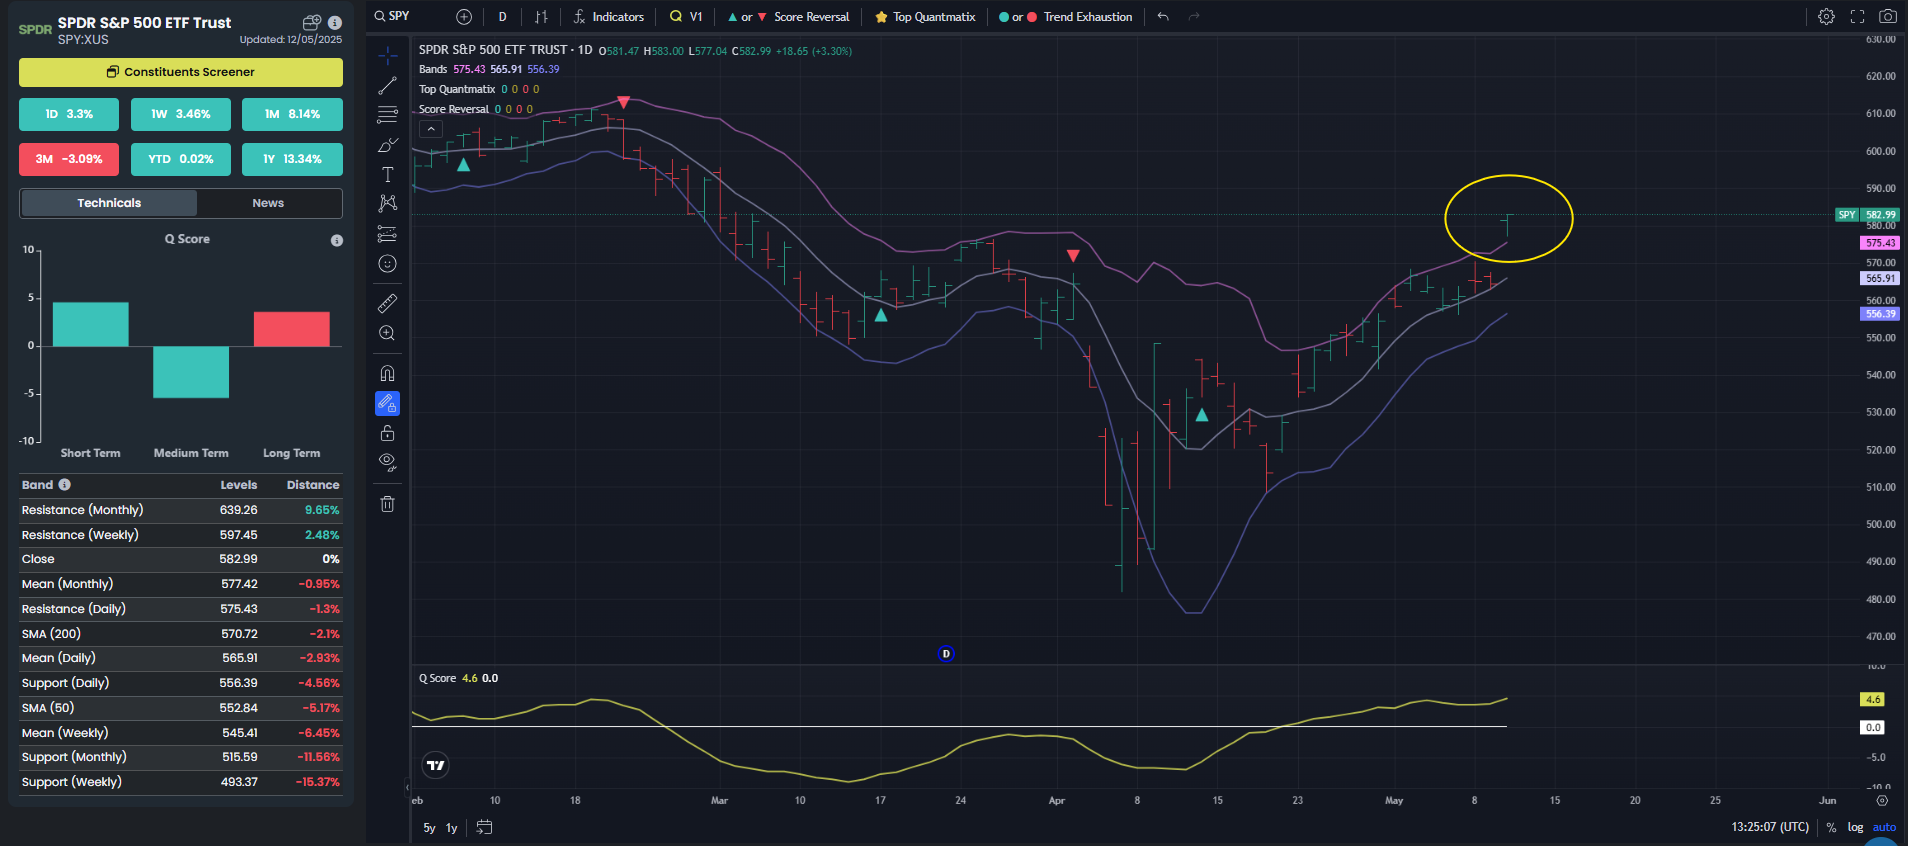Toggle auto scale mode
The height and width of the screenshot is (846, 1908).
coord(1884,828)
